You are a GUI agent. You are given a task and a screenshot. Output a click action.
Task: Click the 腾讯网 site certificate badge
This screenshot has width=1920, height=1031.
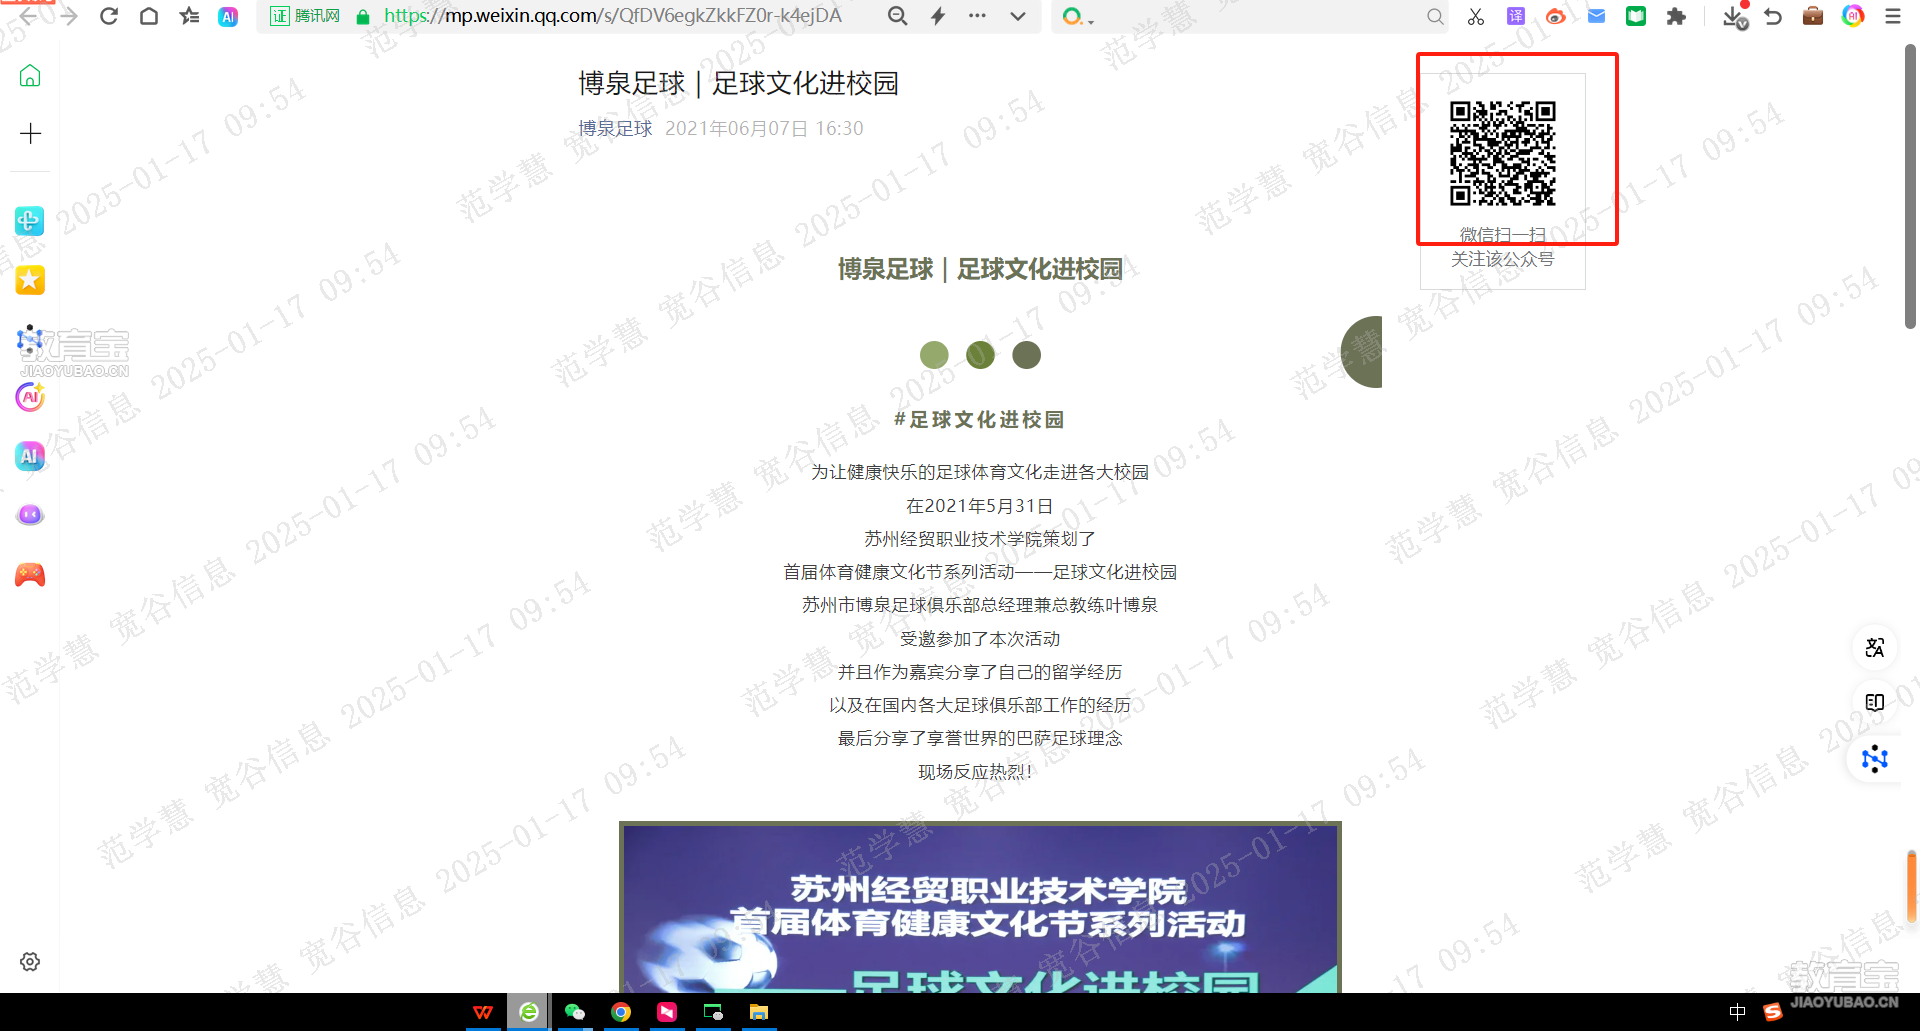pyautogui.click(x=305, y=16)
